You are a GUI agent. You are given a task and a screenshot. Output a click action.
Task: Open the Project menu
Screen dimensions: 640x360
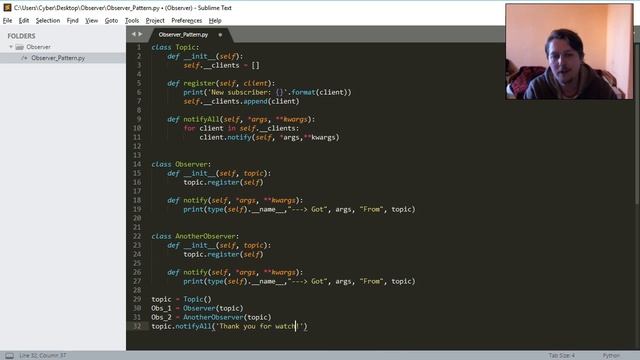[155, 20]
